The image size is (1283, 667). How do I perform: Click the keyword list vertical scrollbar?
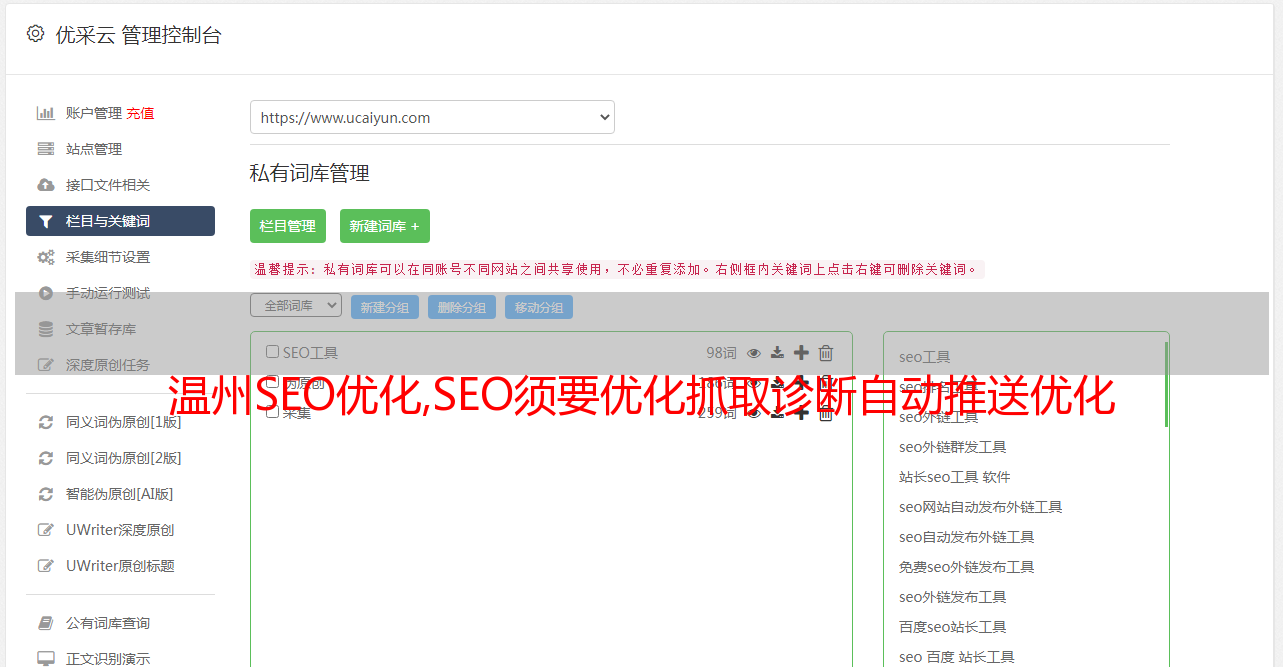point(1166,384)
